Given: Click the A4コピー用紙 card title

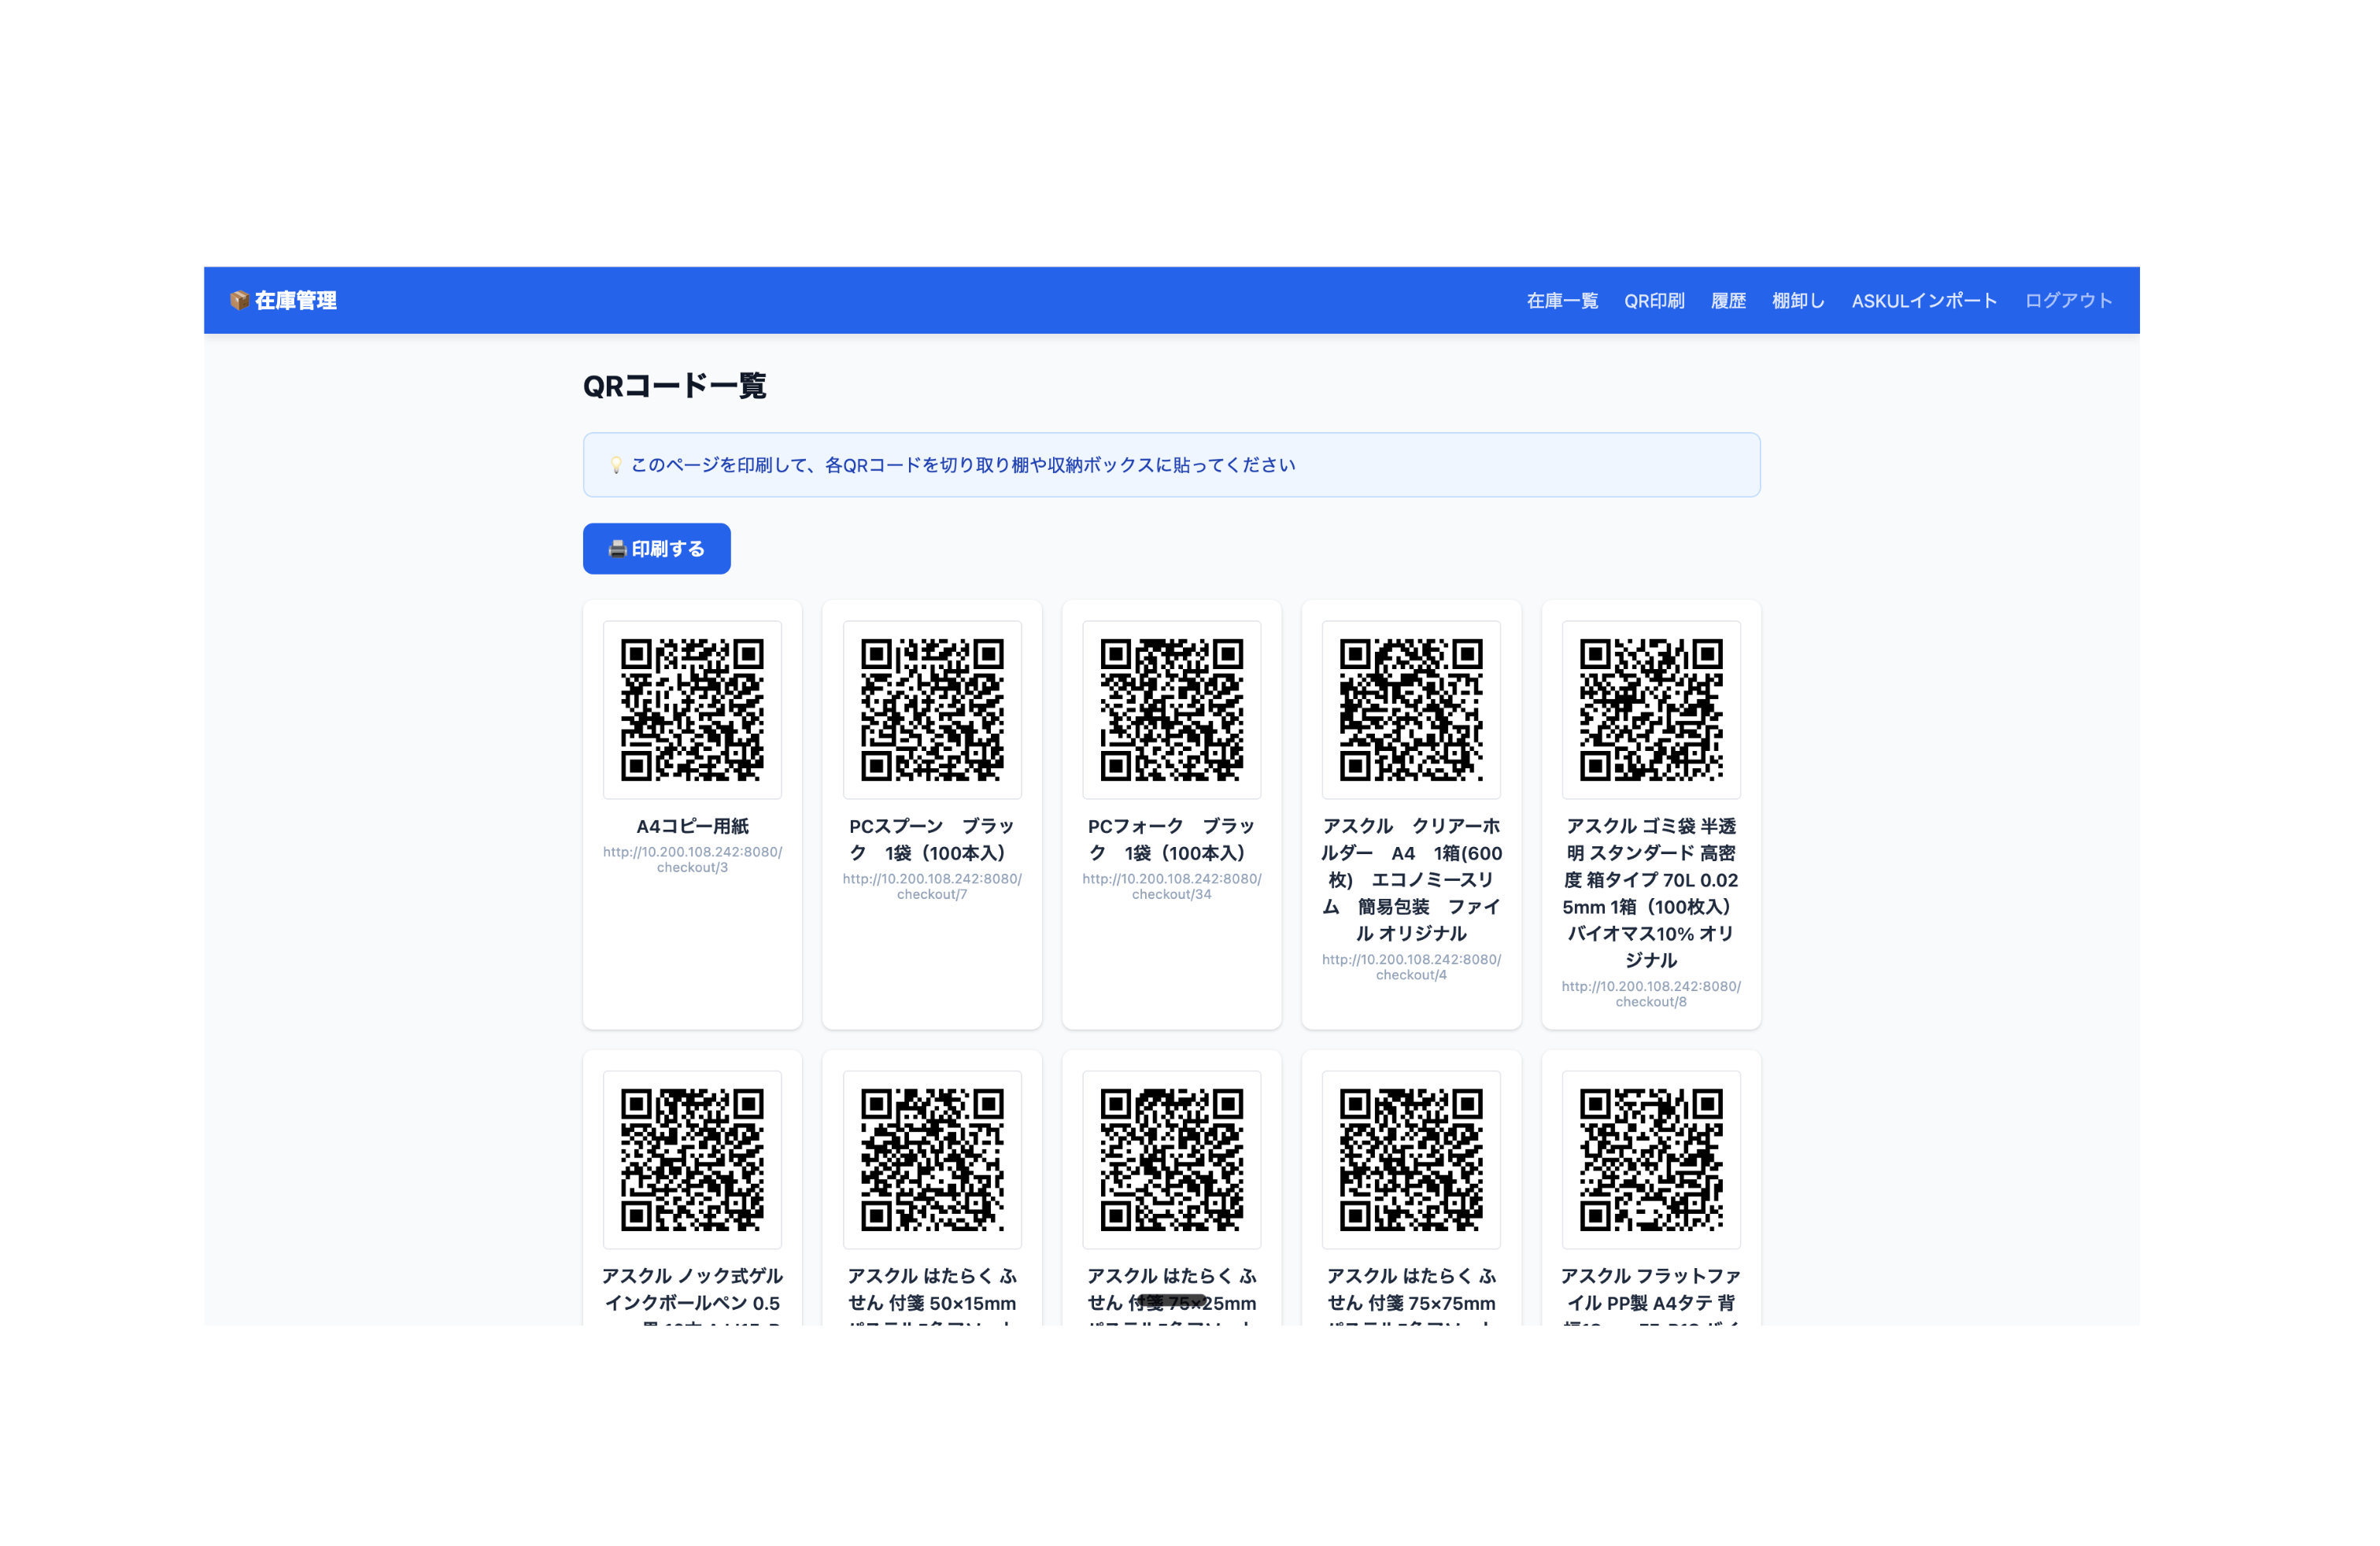Looking at the screenshot, I should pyautogui.click(x=692, y=826).
